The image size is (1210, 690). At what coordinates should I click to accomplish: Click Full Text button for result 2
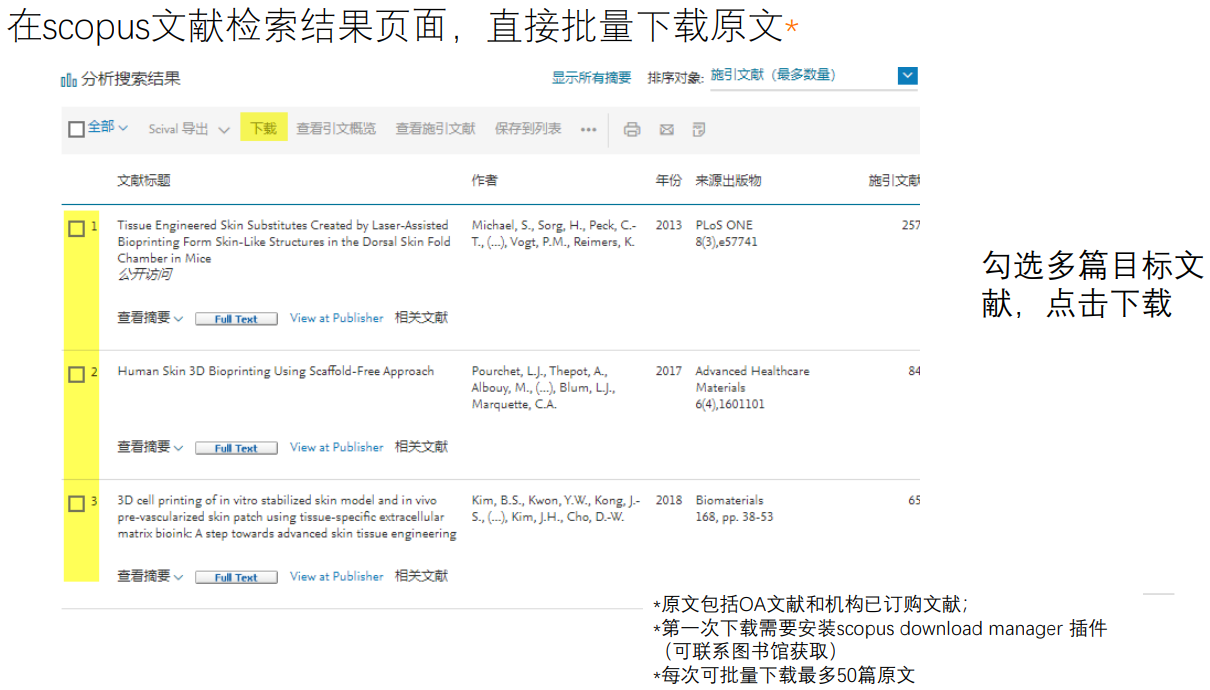[236, 448]
